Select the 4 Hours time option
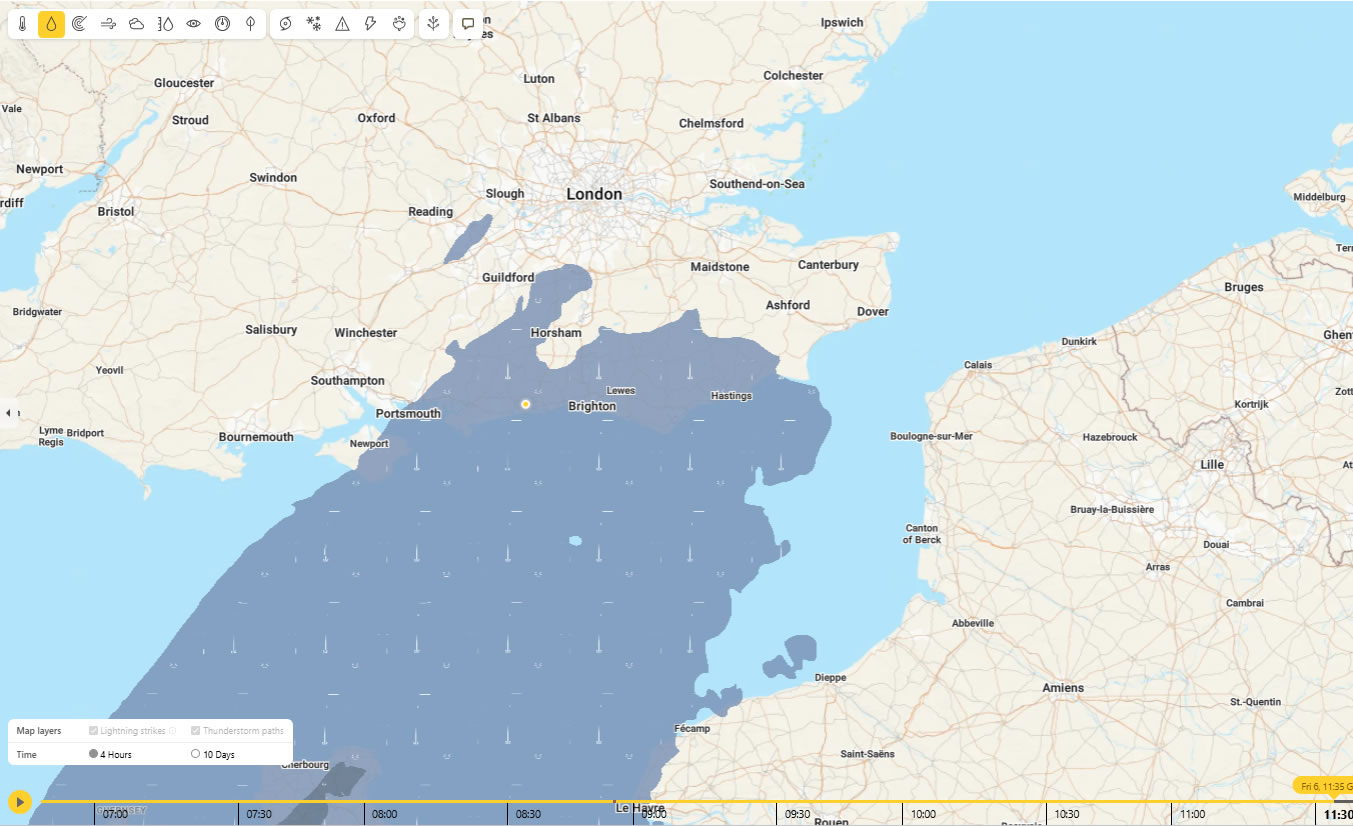 point(94,754)
